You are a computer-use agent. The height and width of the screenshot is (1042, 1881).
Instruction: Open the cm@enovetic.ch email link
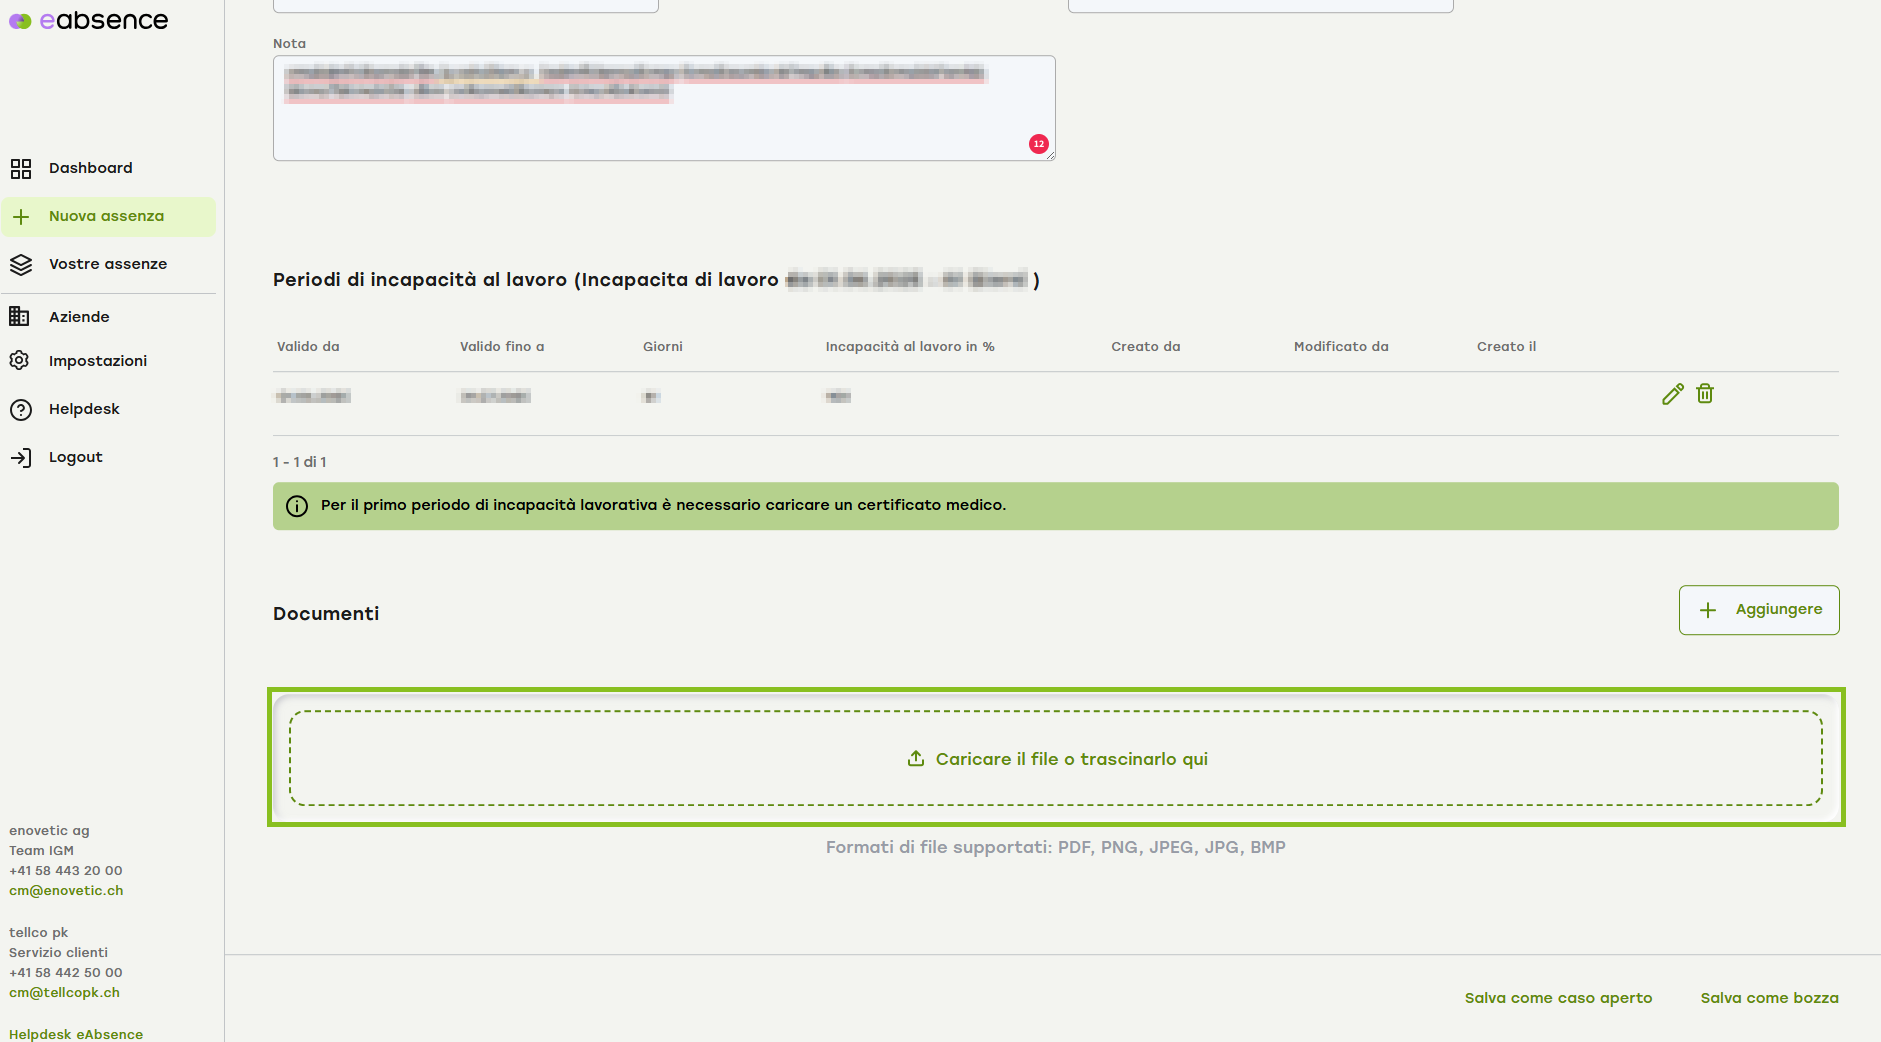pyautogui.click(x=66, y=891)
